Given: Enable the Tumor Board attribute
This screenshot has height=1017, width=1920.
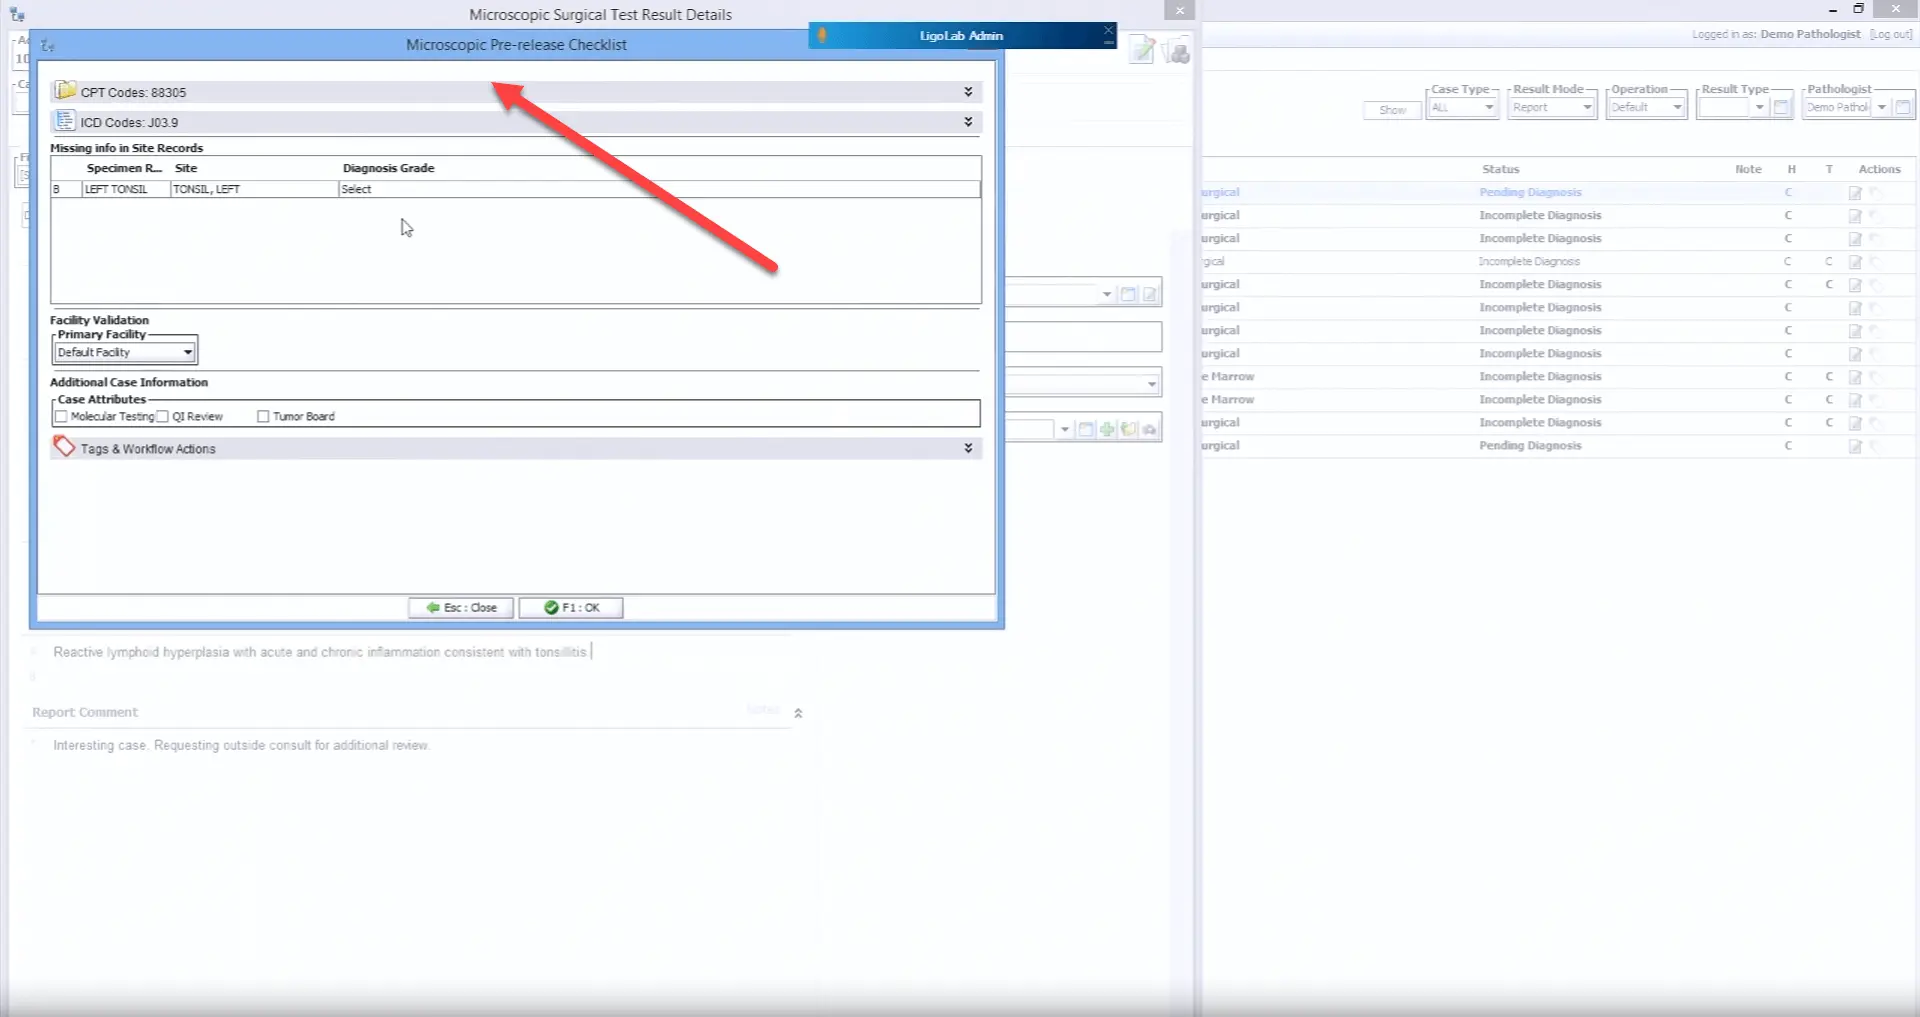Looking at the screenshot, I should [262, 416].
